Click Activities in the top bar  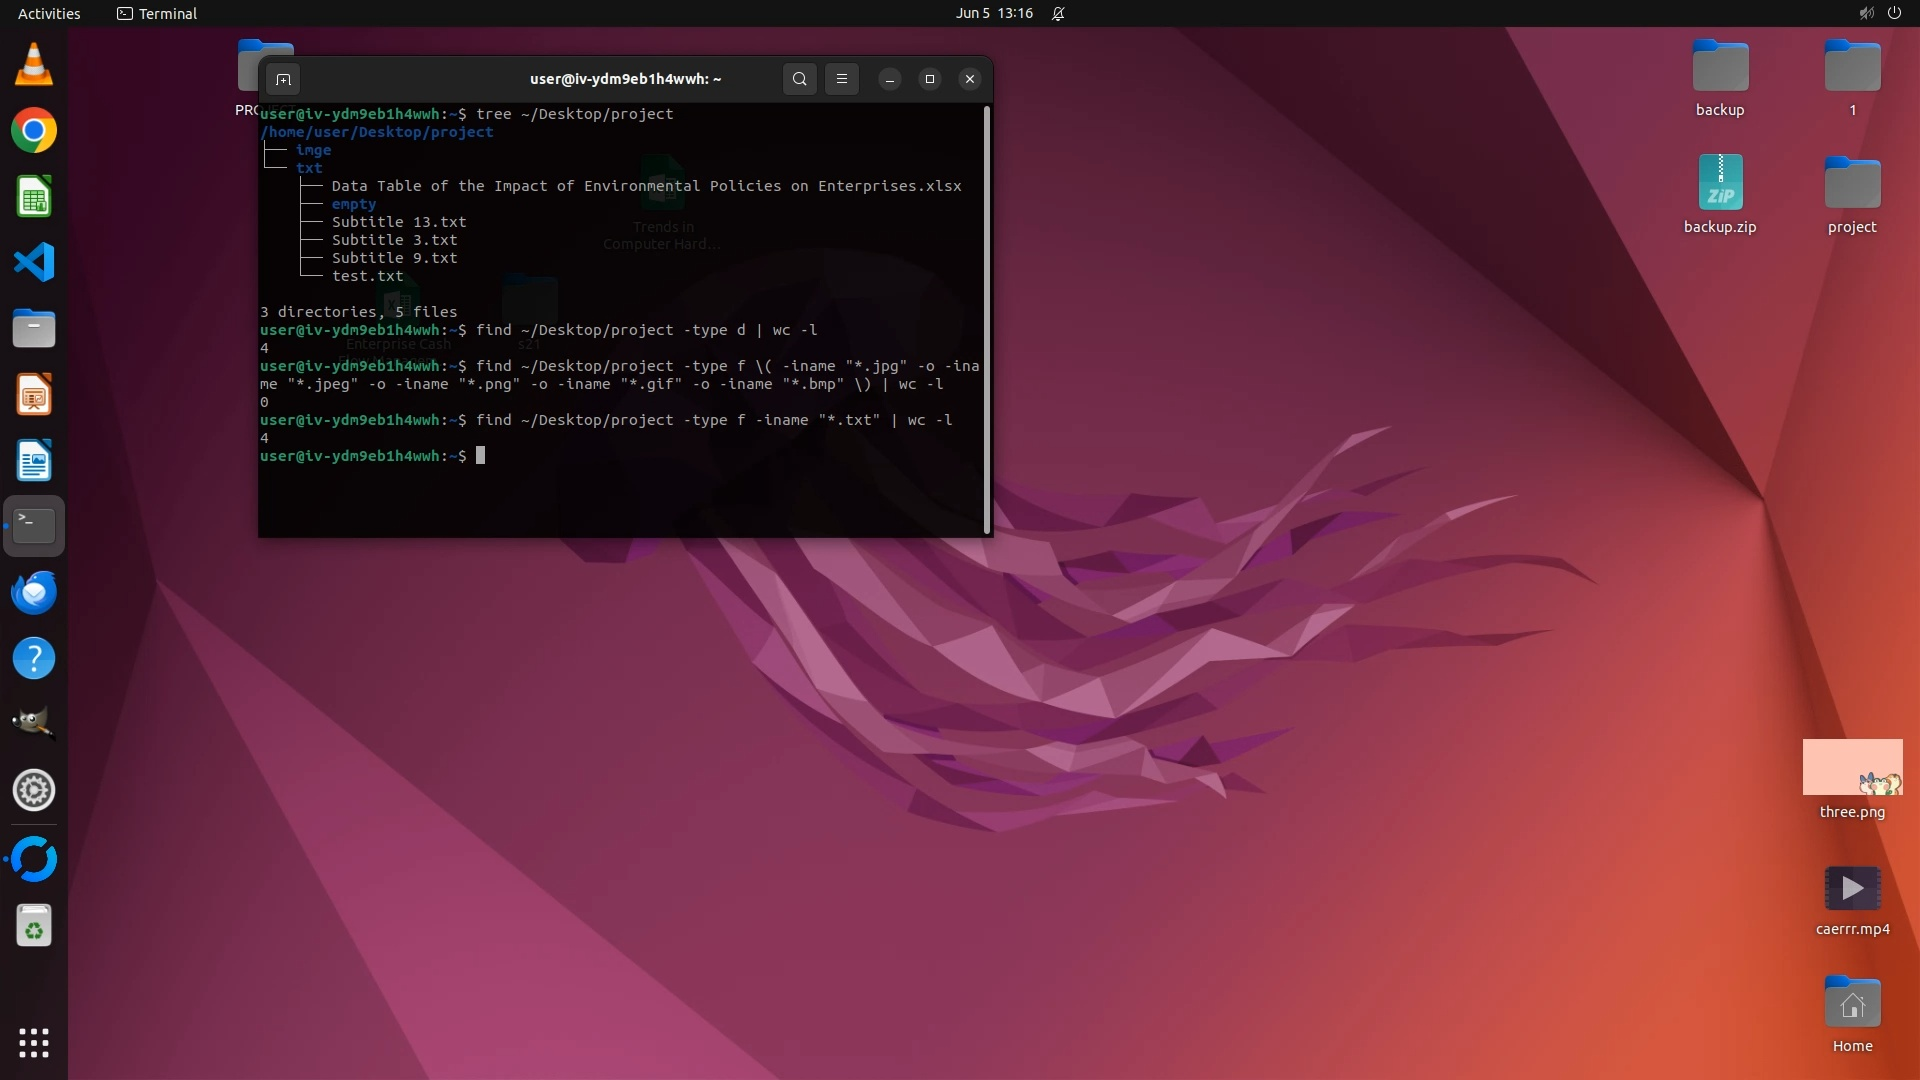click(x=49, y=13)
